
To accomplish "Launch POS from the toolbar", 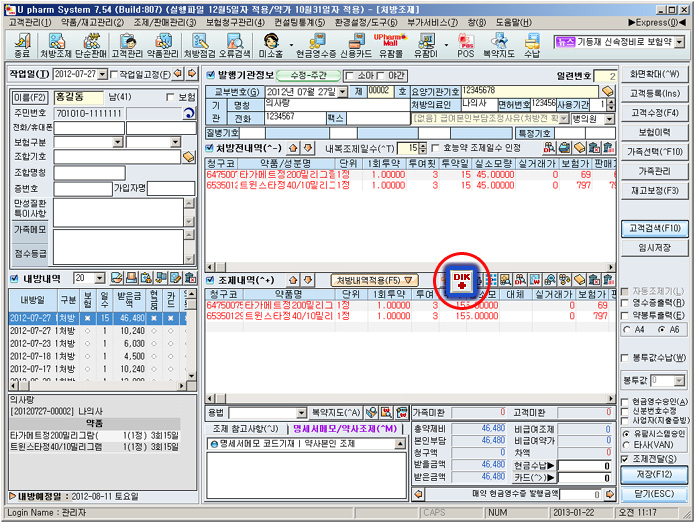I will [x=466, y=46].
